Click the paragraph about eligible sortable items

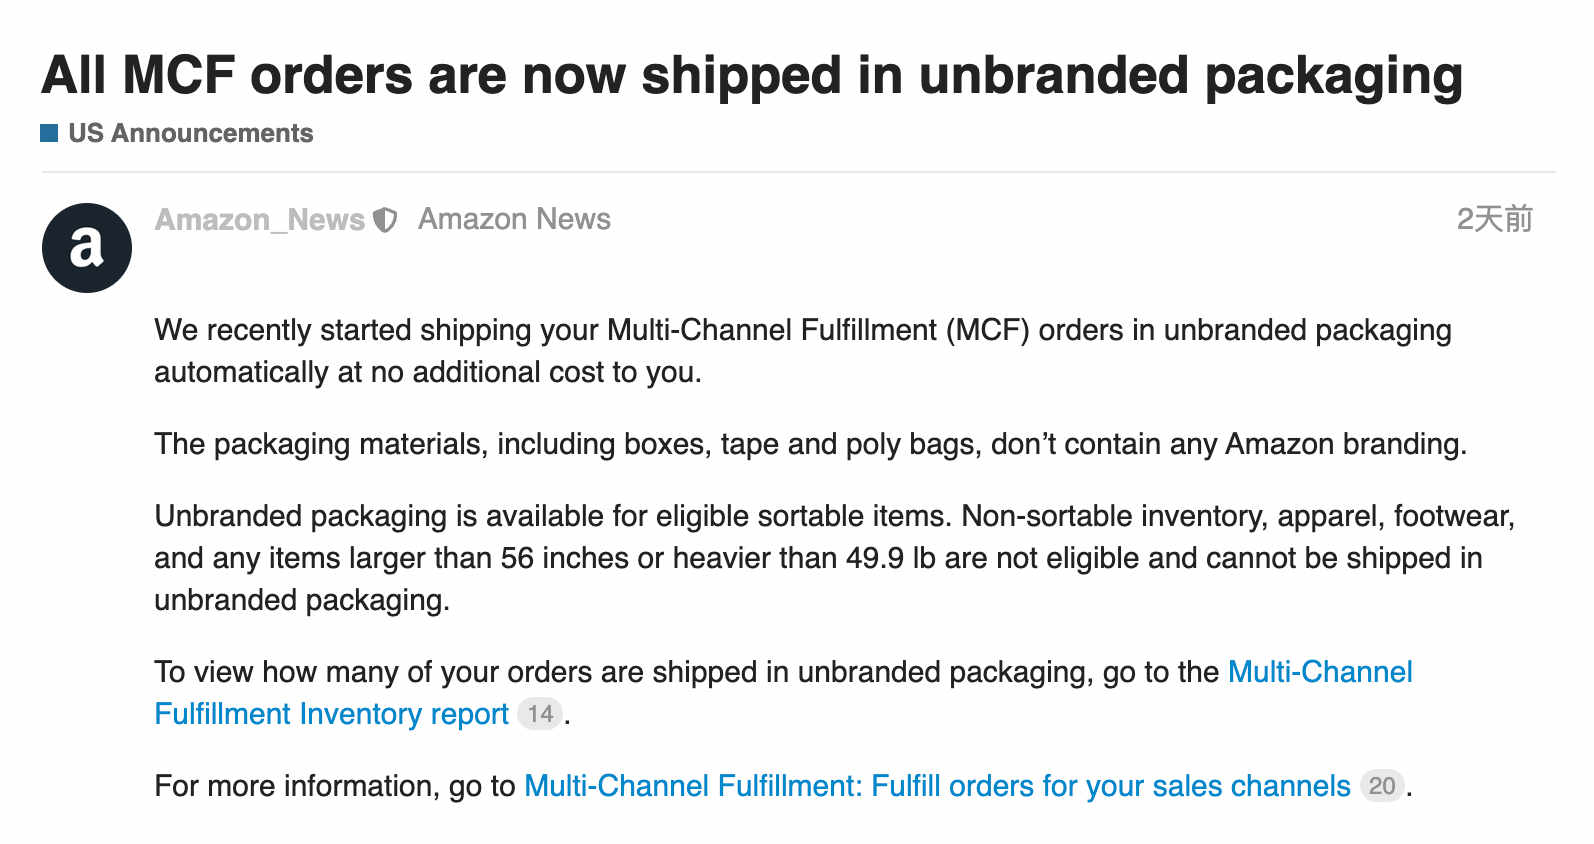(x=835, y=558)
